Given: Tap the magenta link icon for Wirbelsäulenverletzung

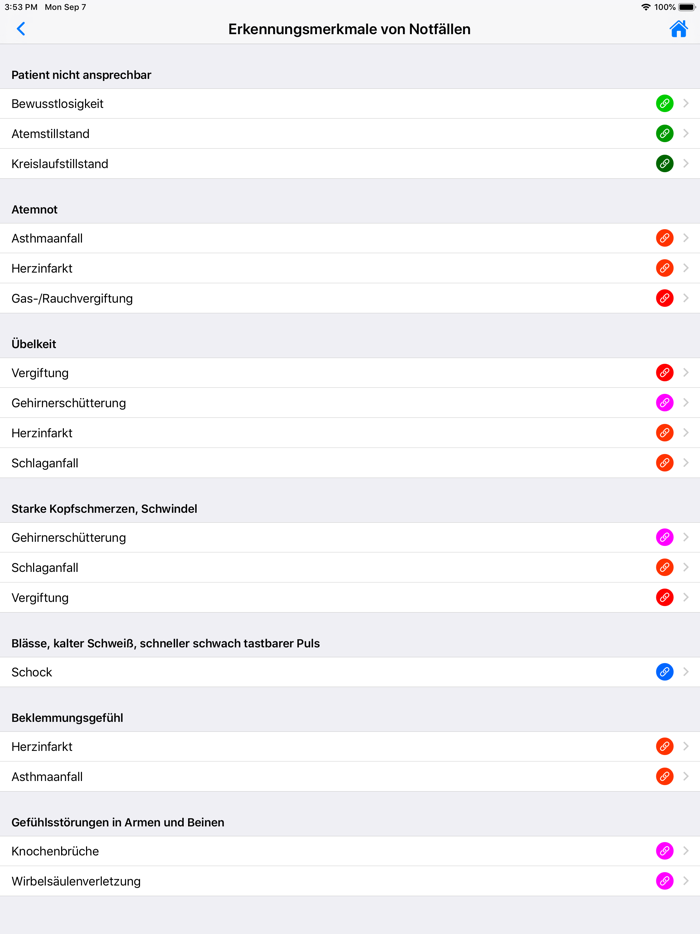Looking at the screenshot, I should point(664,881).
